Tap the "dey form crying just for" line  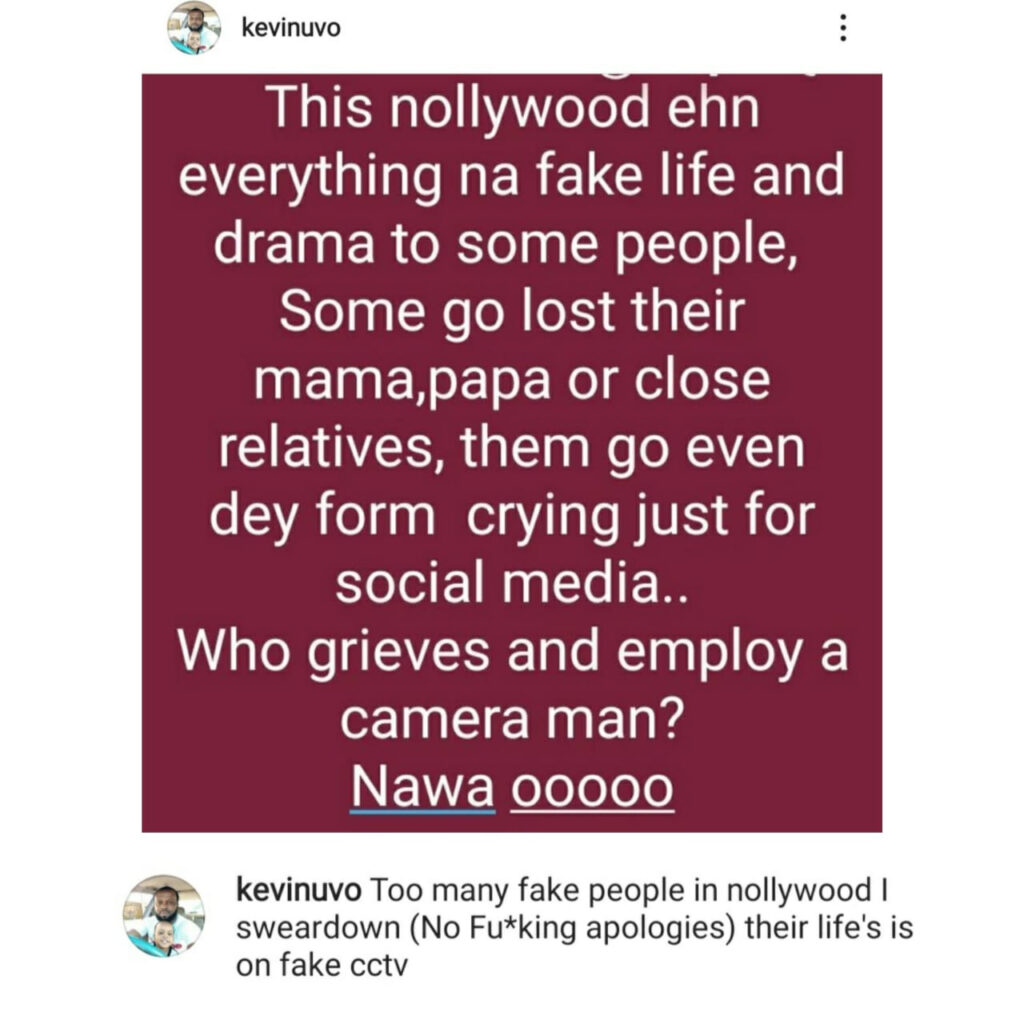tap(512, 517)
